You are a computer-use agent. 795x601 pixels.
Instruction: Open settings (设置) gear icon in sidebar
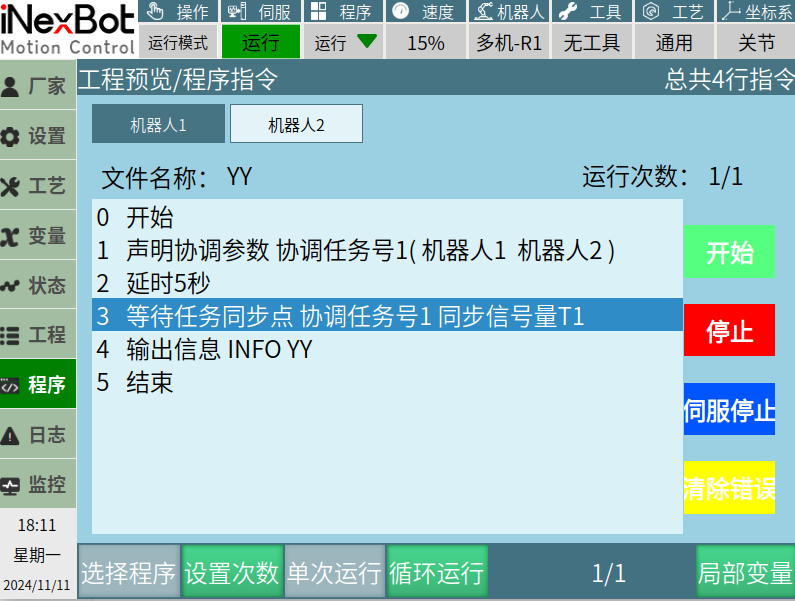11,137
